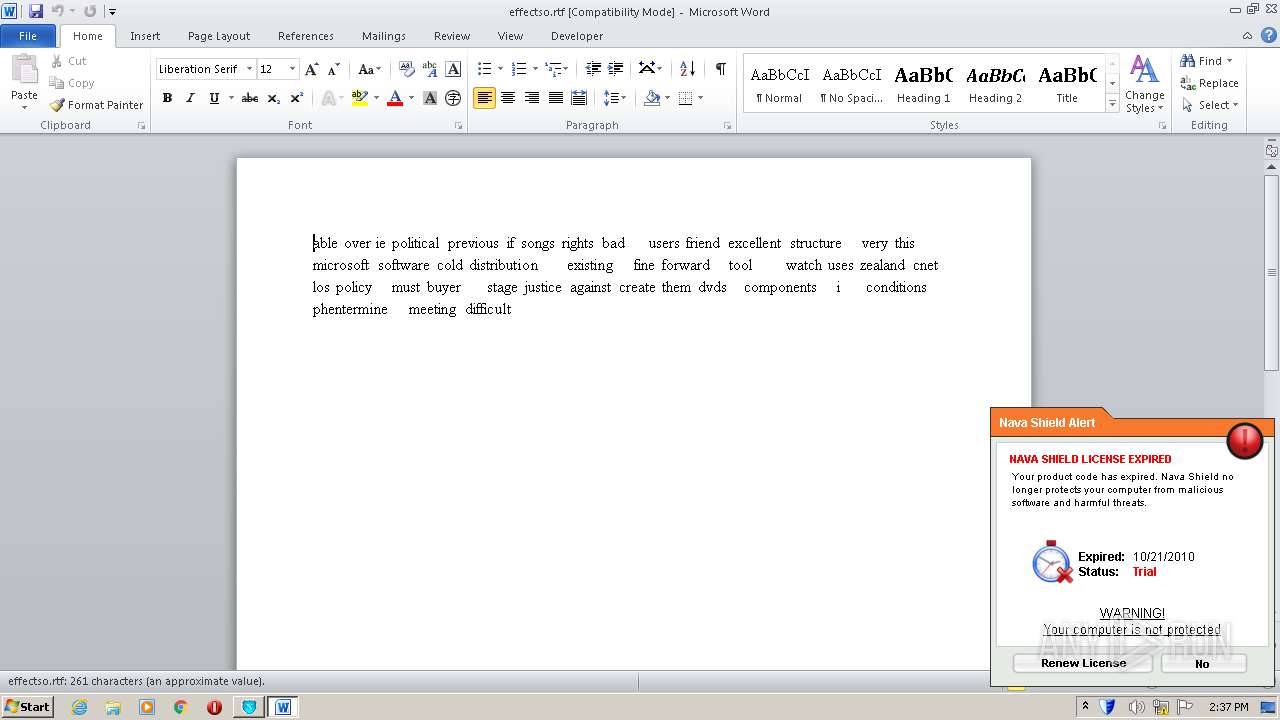This screenshot has height=720, width=1280.
Task: Open Internet Explorer from the taskbar
Action: (79, 707)
